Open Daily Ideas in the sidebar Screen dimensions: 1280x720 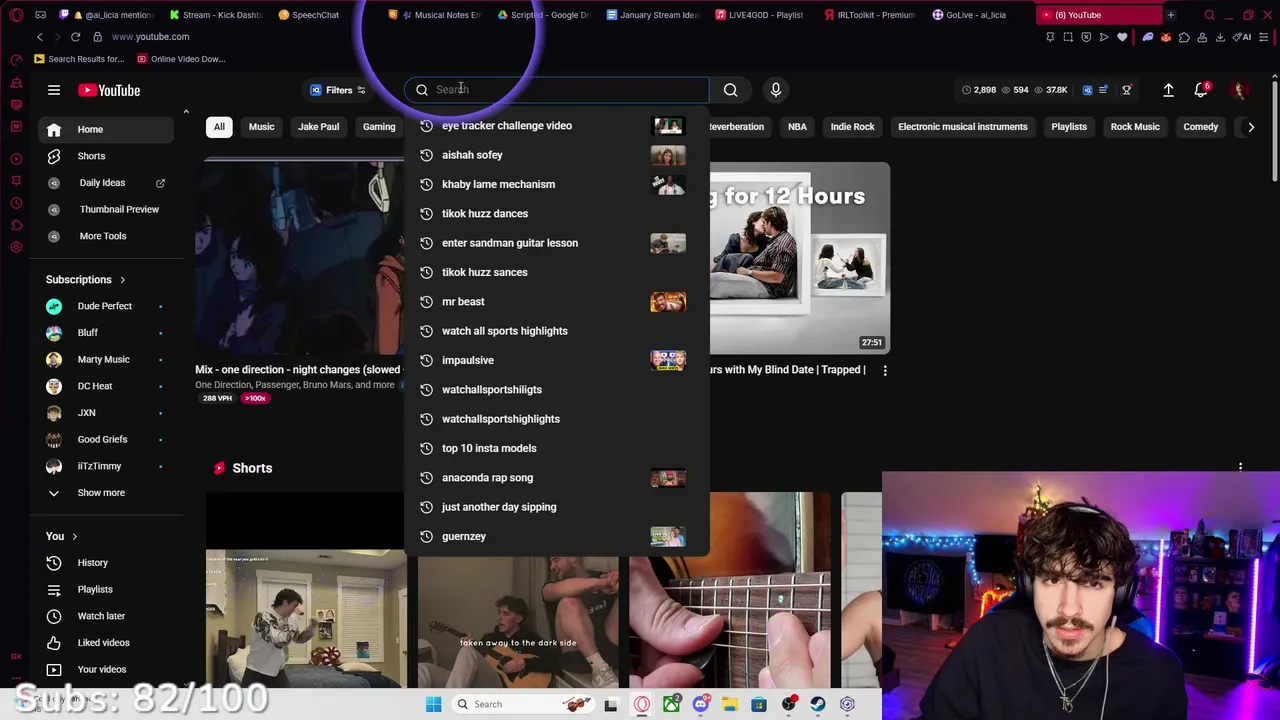pyautogui.click(x=104, y=183)
